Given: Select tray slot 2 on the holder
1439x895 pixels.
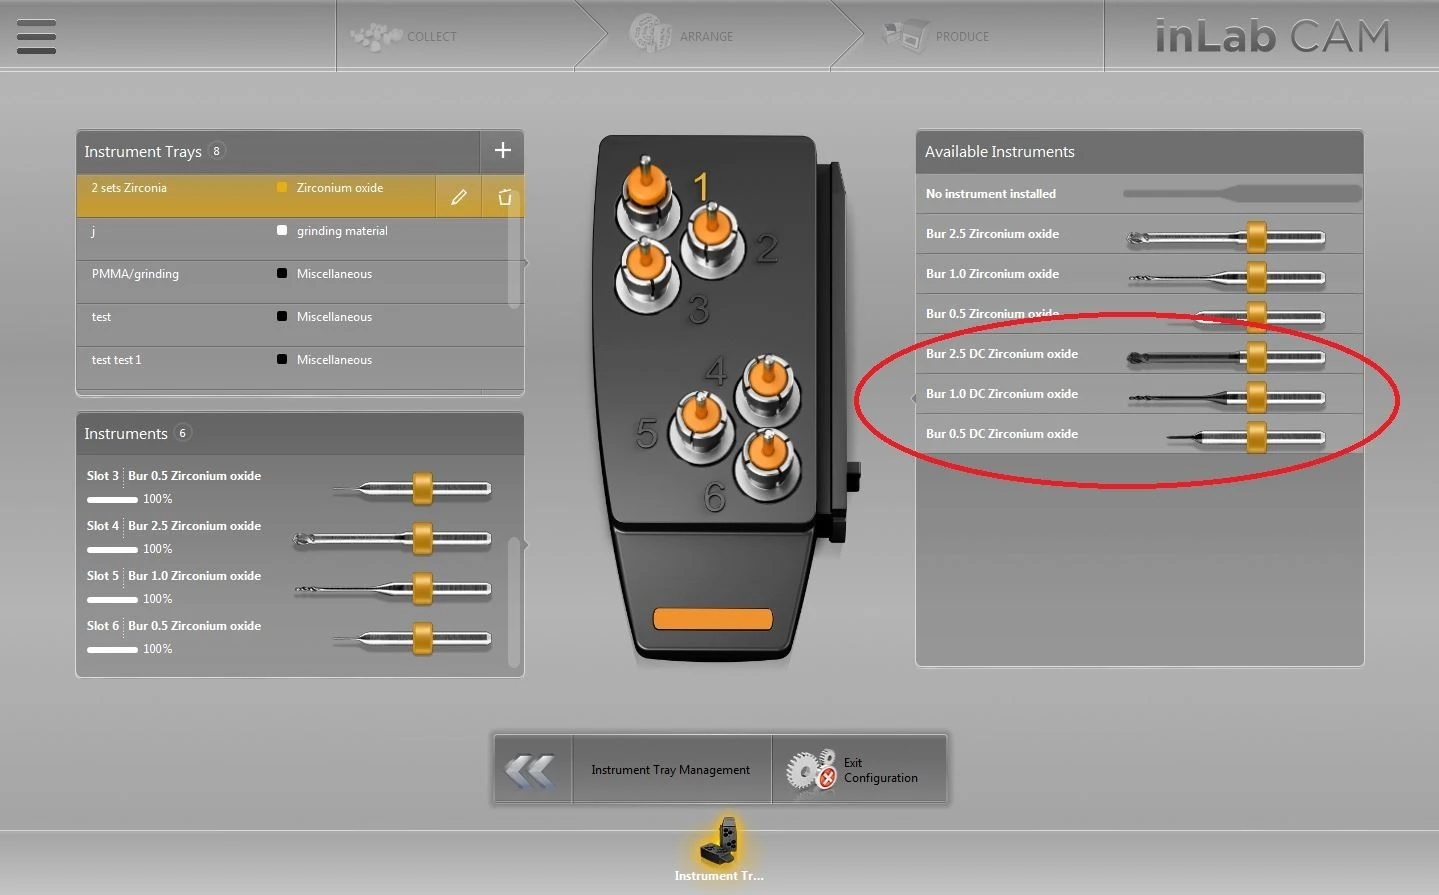Looking at the screenshot, I should (x=712, y=240).
